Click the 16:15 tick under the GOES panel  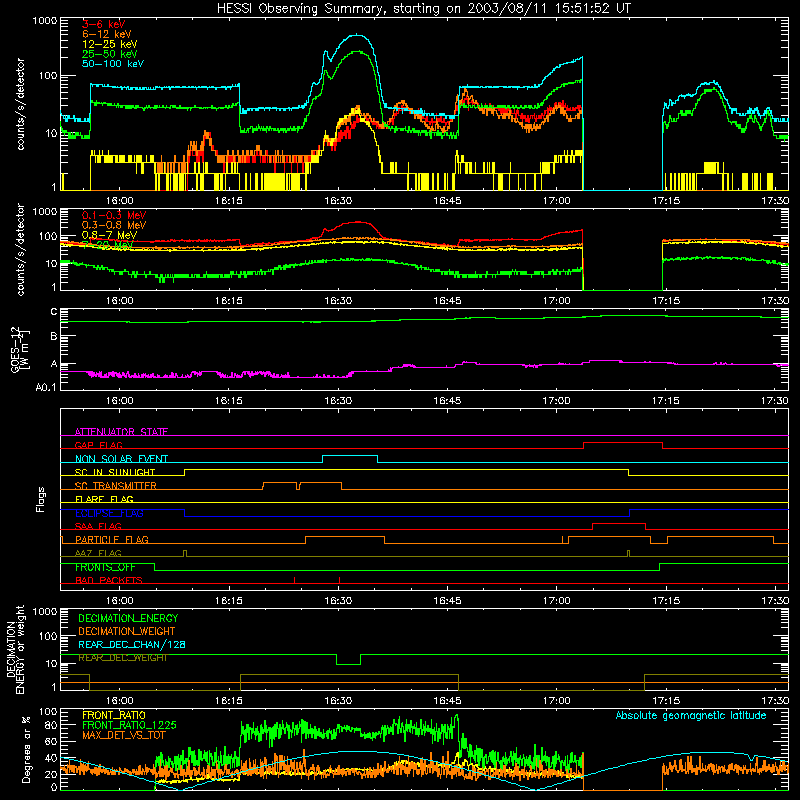[229, 401]
